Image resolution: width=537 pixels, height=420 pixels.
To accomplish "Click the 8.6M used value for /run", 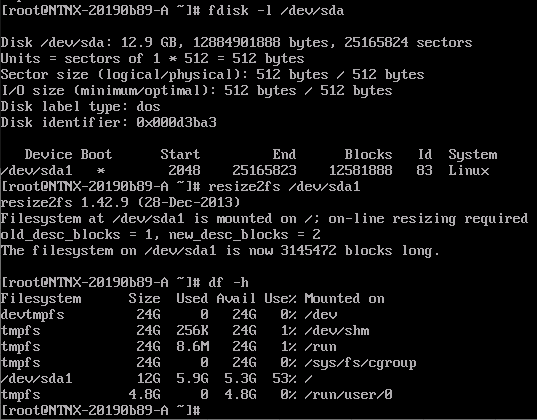I will coord(192,347).
